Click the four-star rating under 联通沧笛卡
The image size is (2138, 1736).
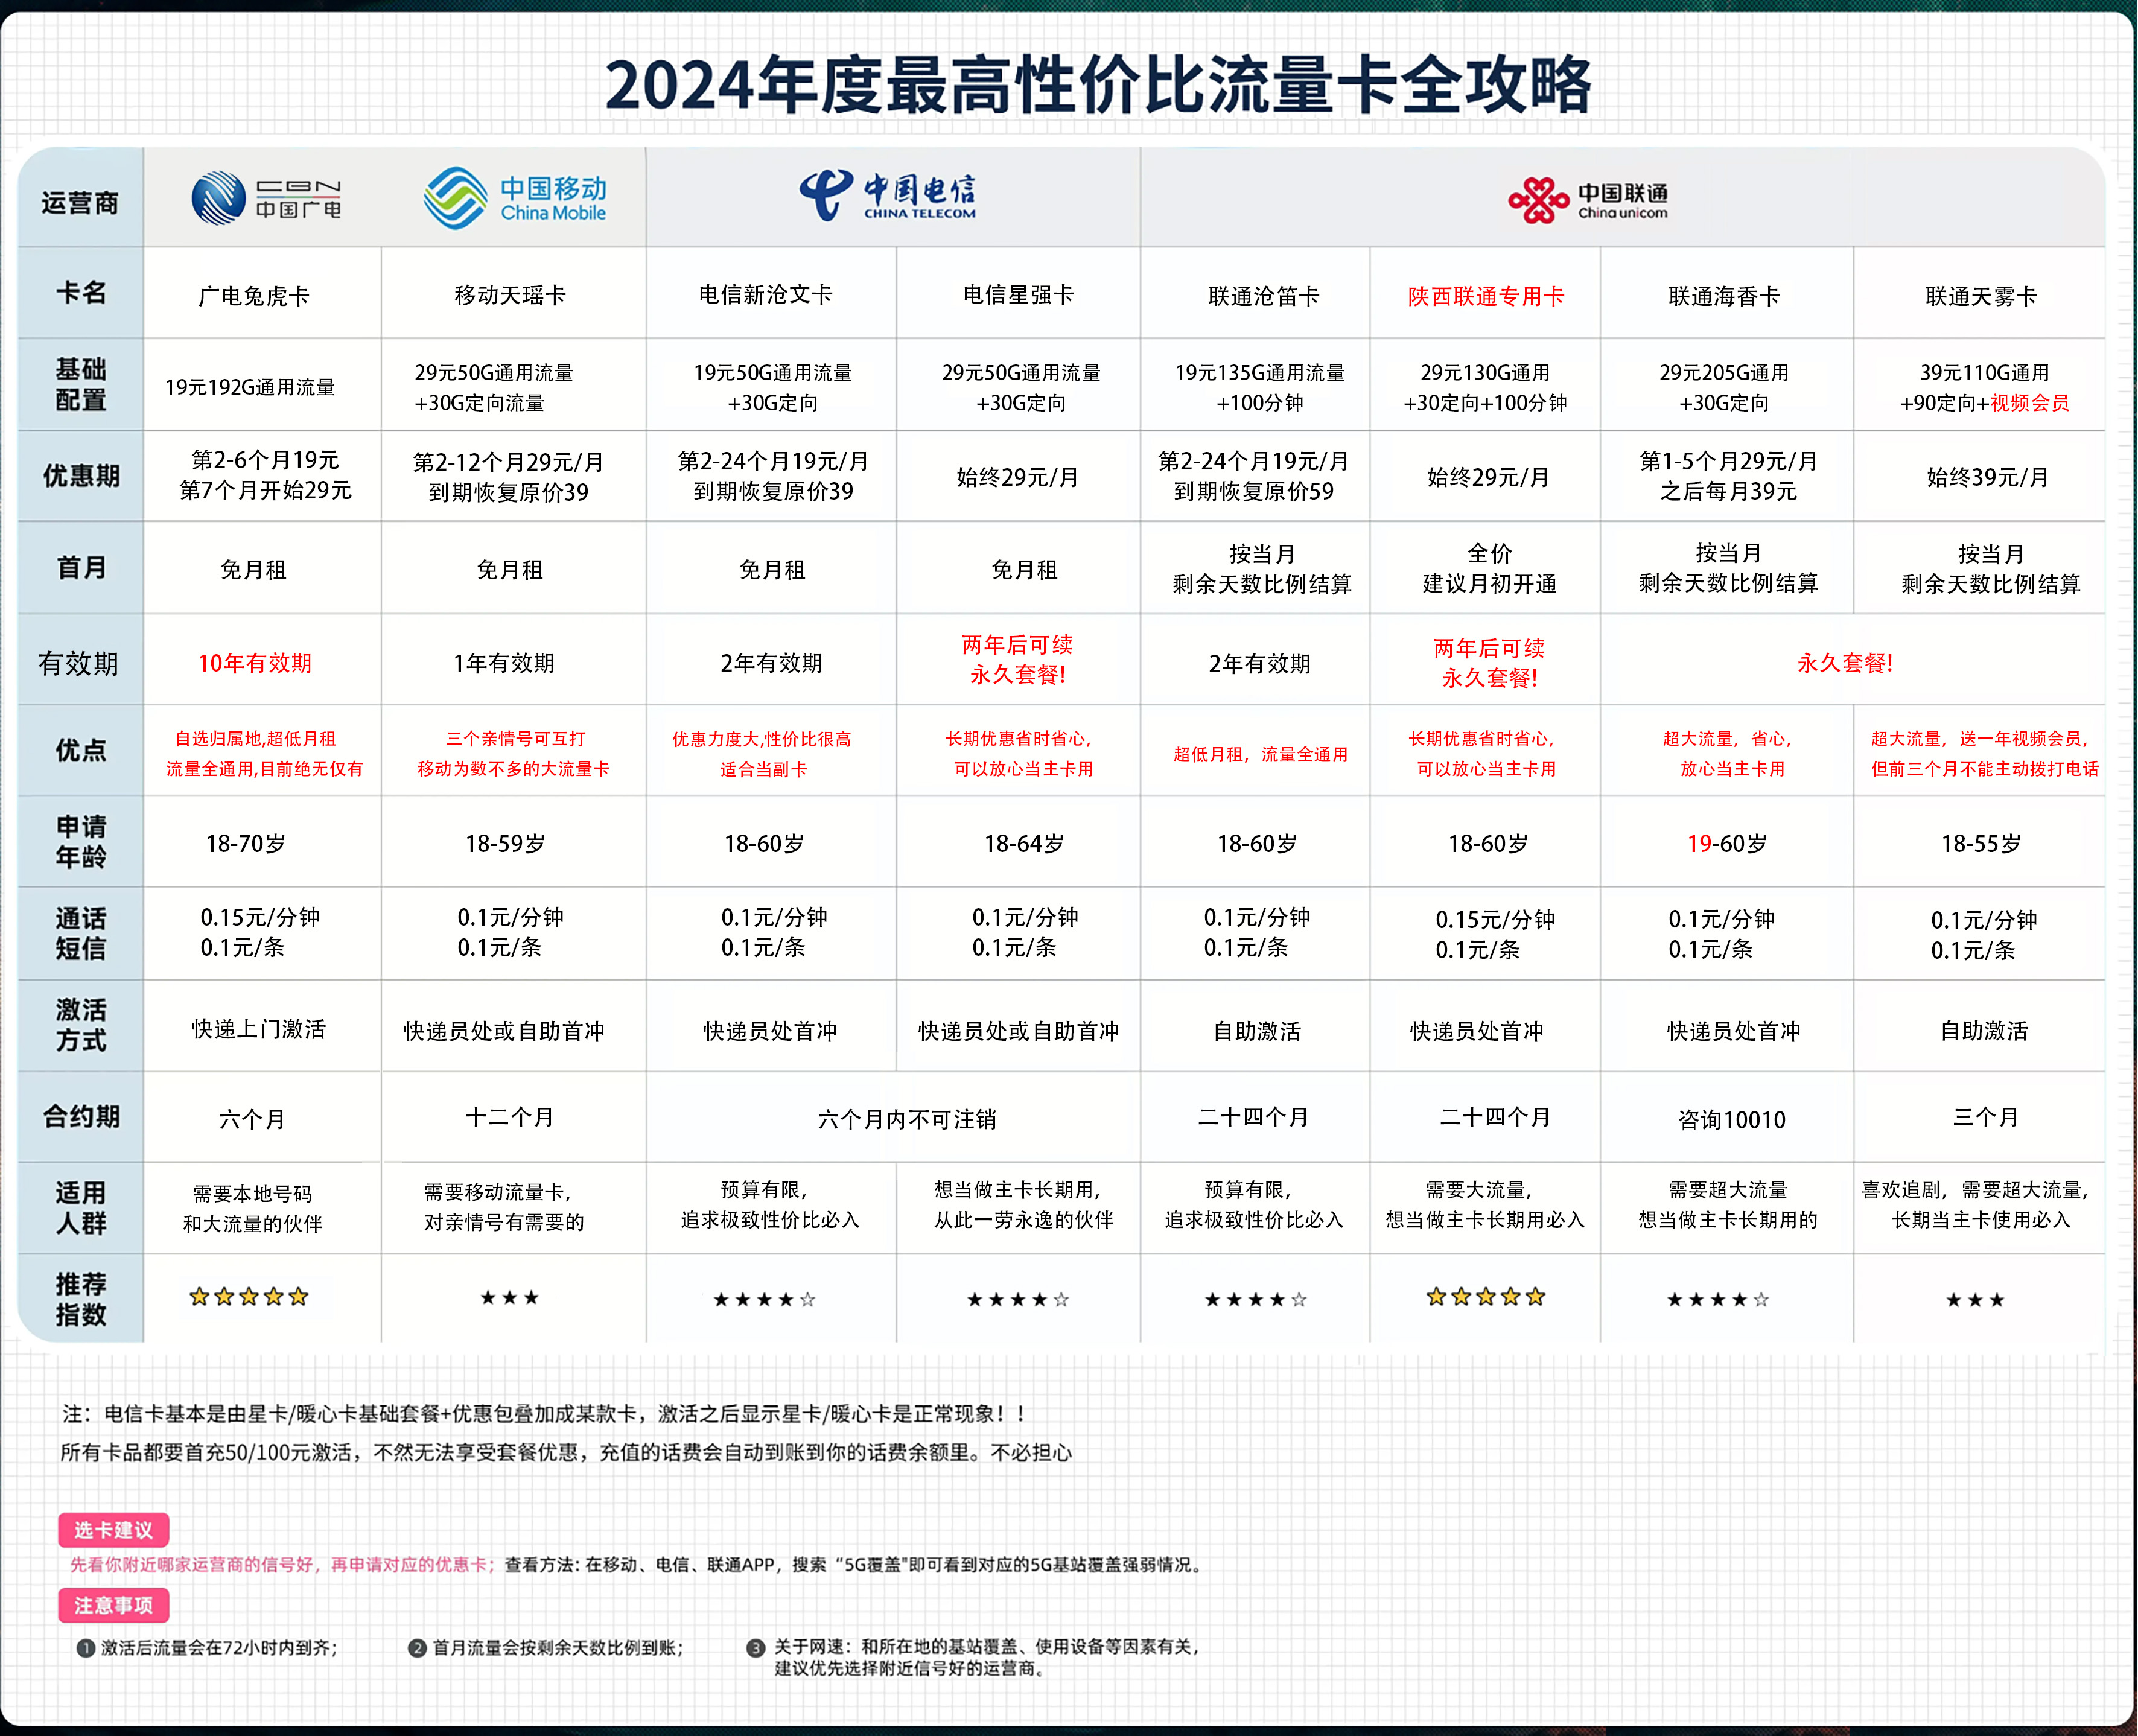coord(1255,1300)
